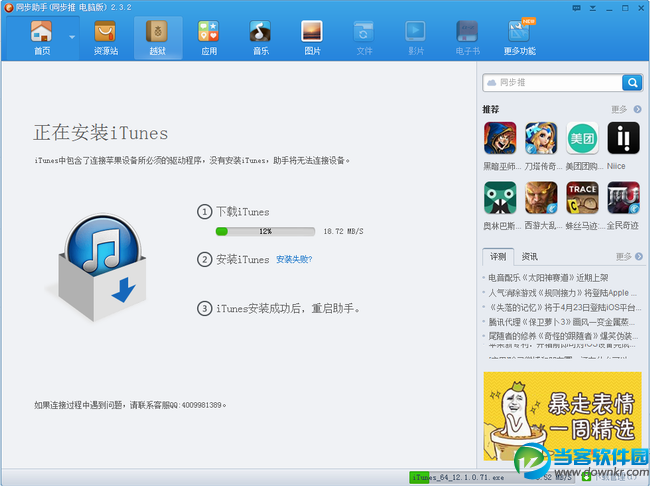This screenshot has height=486, width=650.
Task: Click the 同步推 search input field
Action: tap(553, 83)
